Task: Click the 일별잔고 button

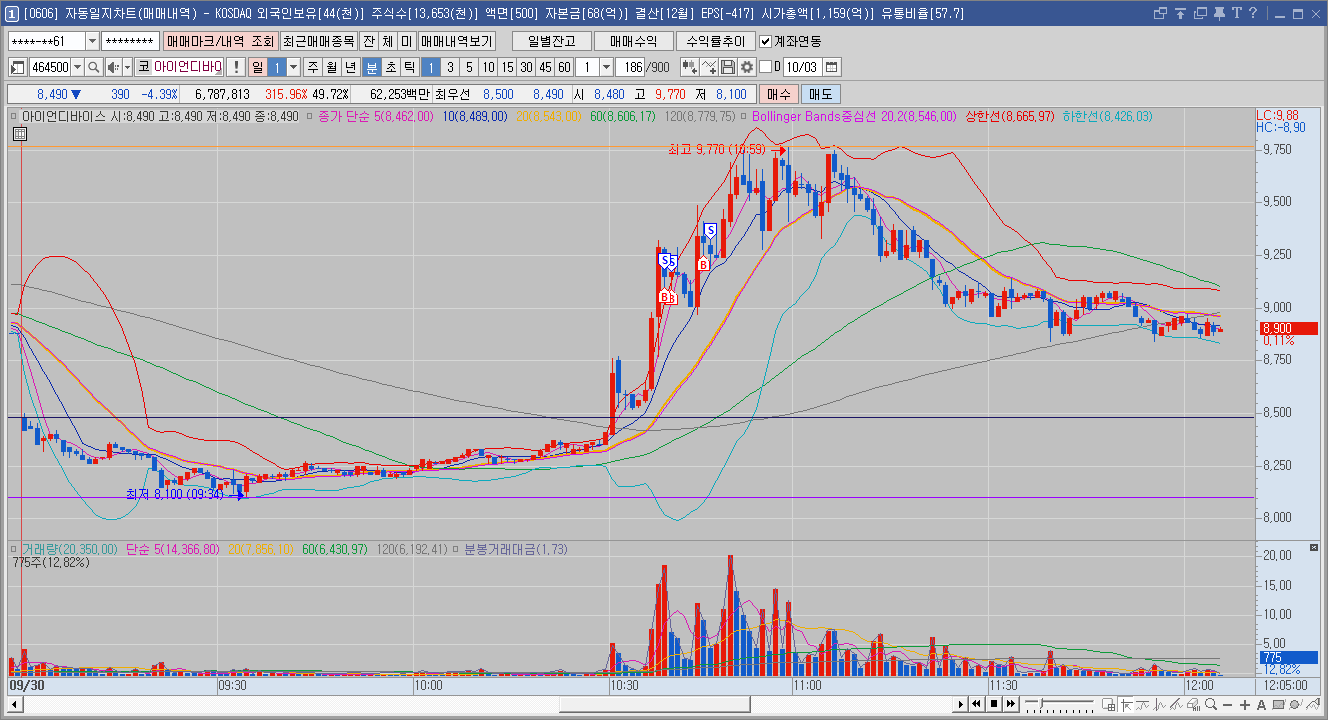Action: pyautogui.click(x=552, y=41)
